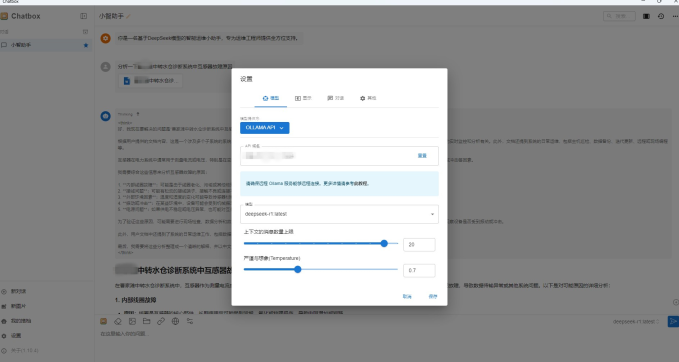679x362 pixels.
Task: Adjust the context message limit slider handle
Action: [x=384, y=243]
